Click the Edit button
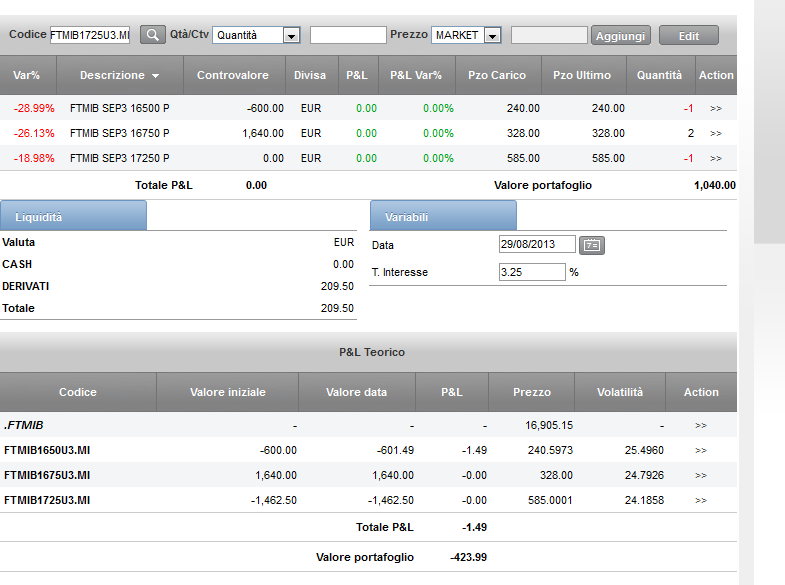 click(x=689, y=36)
